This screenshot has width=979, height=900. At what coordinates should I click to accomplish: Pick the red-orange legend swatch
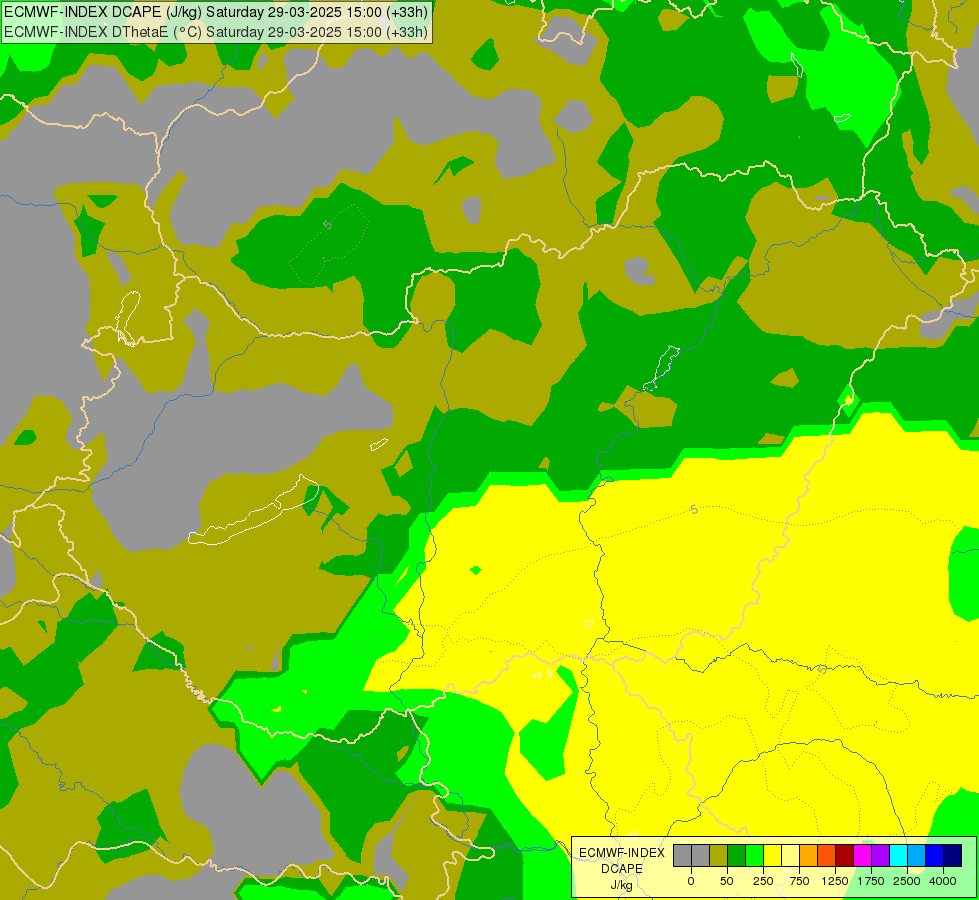[x=827, y=856]
